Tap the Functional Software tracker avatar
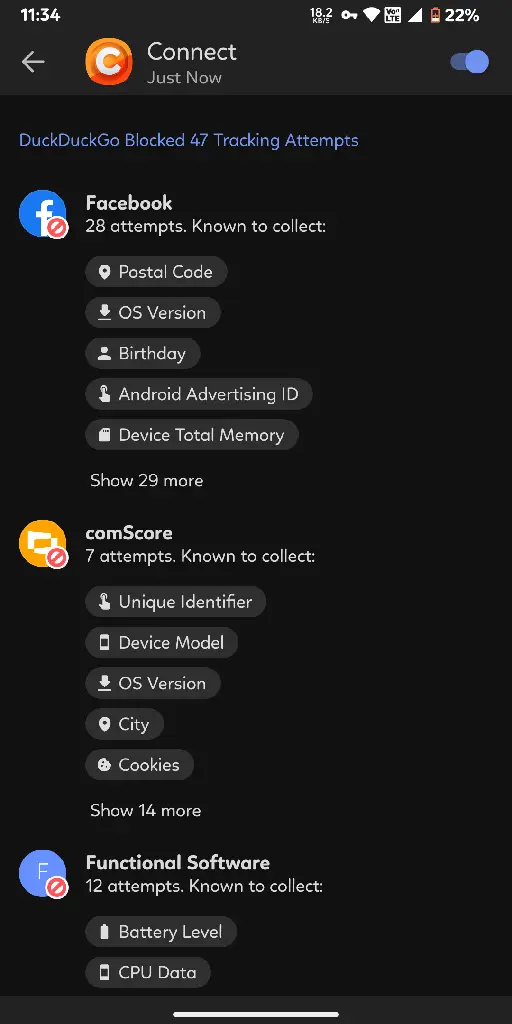This screenshot has width=512, height=1024. click(x=43, y=874)
